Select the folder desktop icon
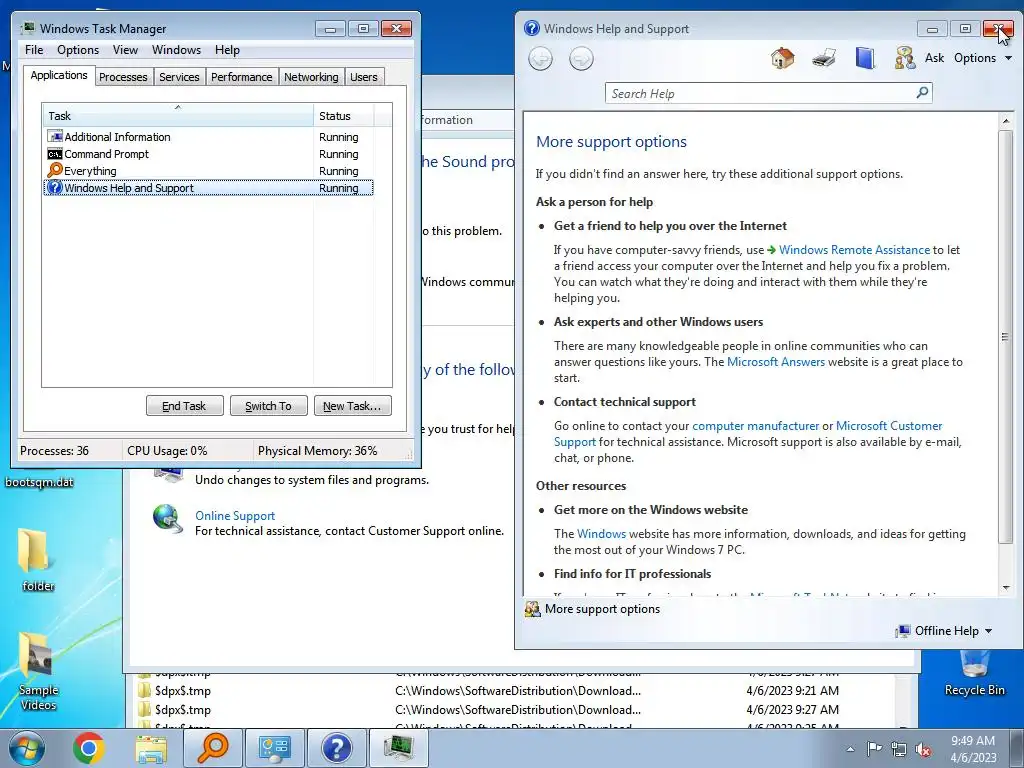Viewport: 1024px width, 768px height. tap(37, 560)
